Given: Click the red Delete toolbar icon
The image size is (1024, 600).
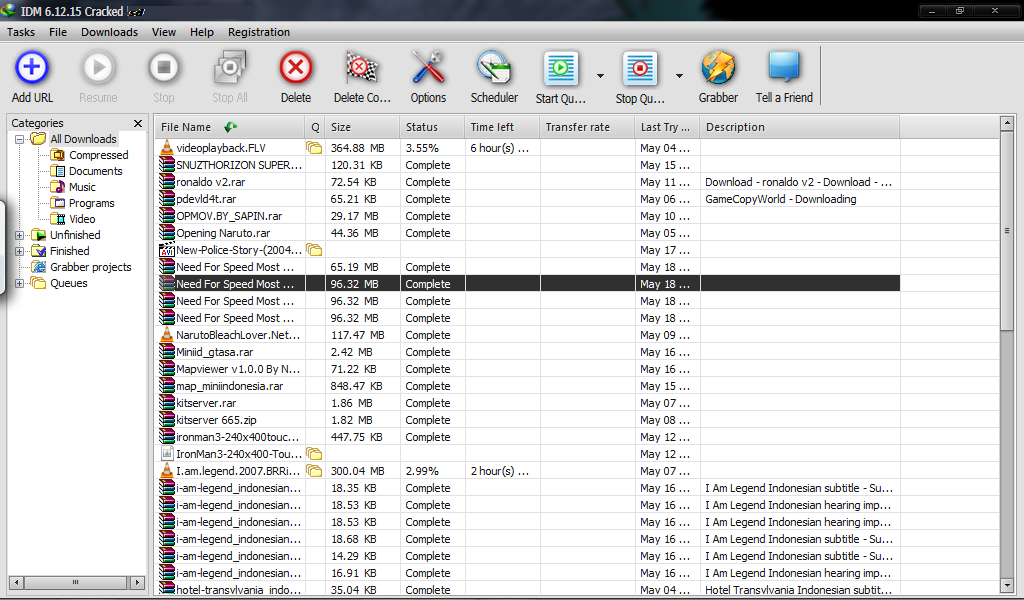Looking at the screenshot, I should (x=296, y=67).
